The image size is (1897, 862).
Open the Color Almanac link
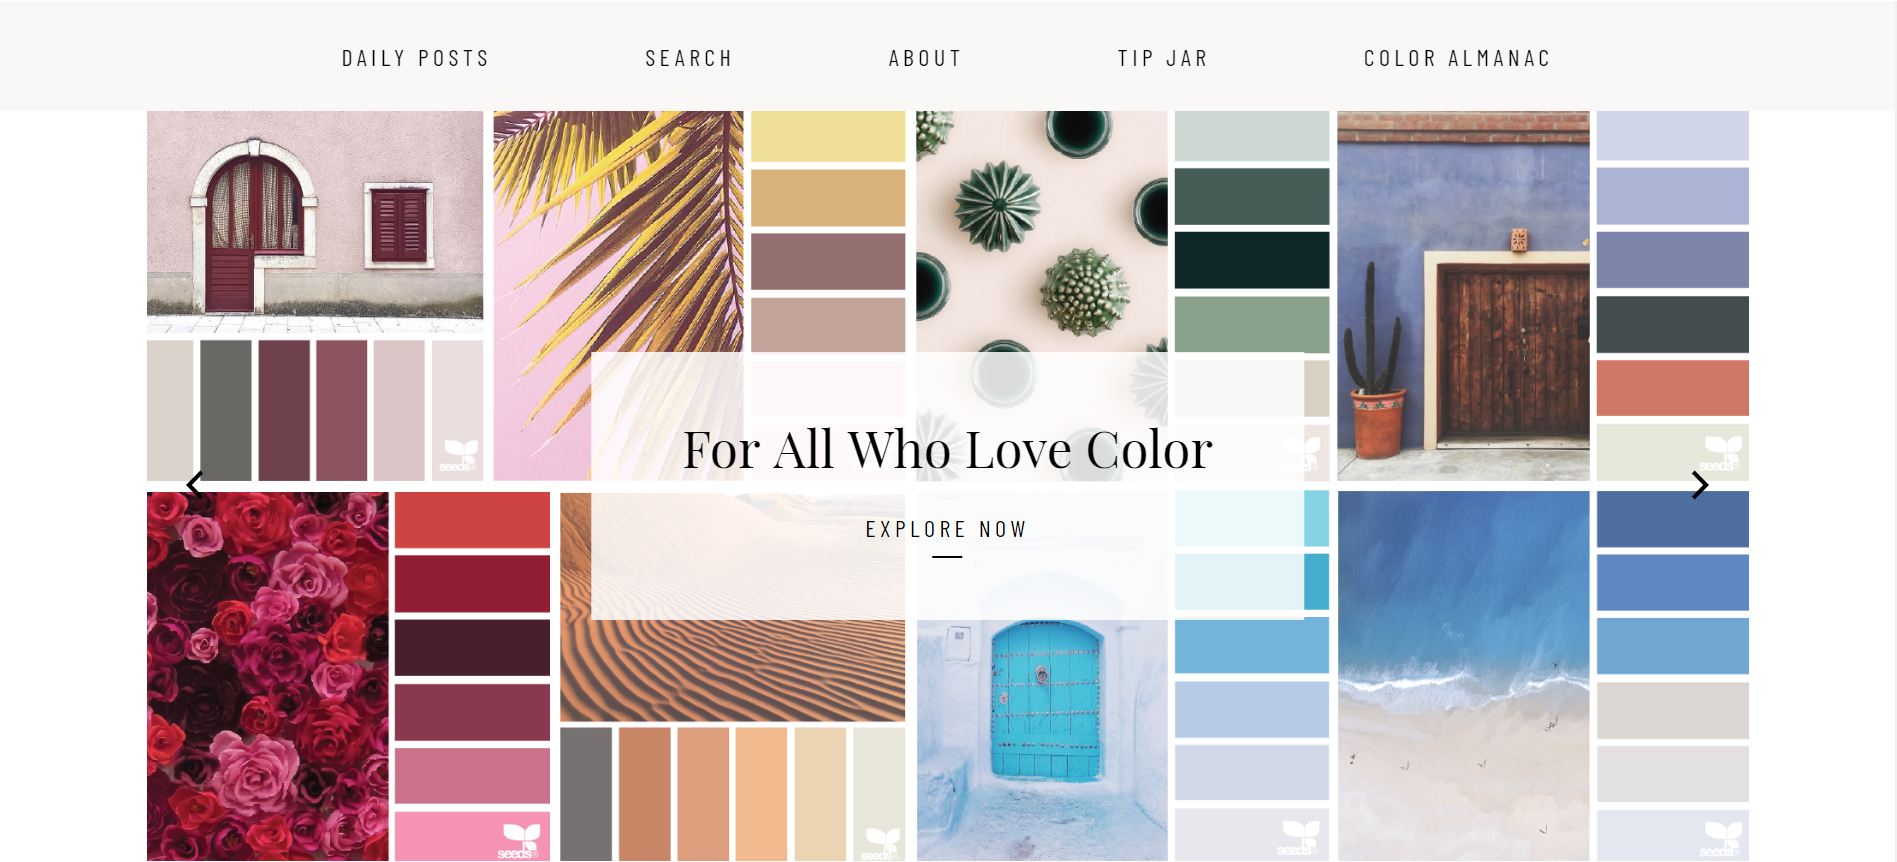pyautogui.click(x=1457, y=59)
